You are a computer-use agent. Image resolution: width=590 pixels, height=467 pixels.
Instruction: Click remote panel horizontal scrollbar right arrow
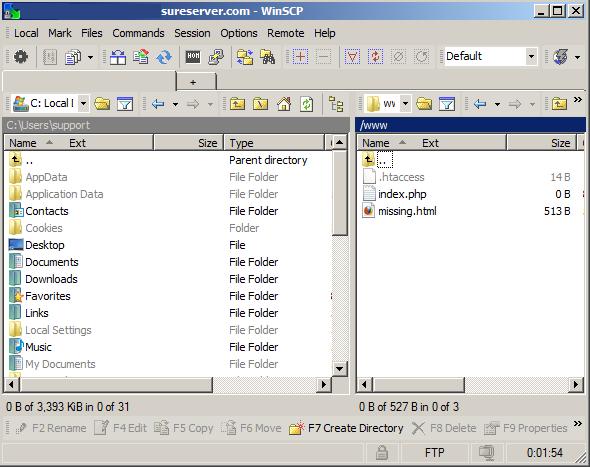(575, 385)
